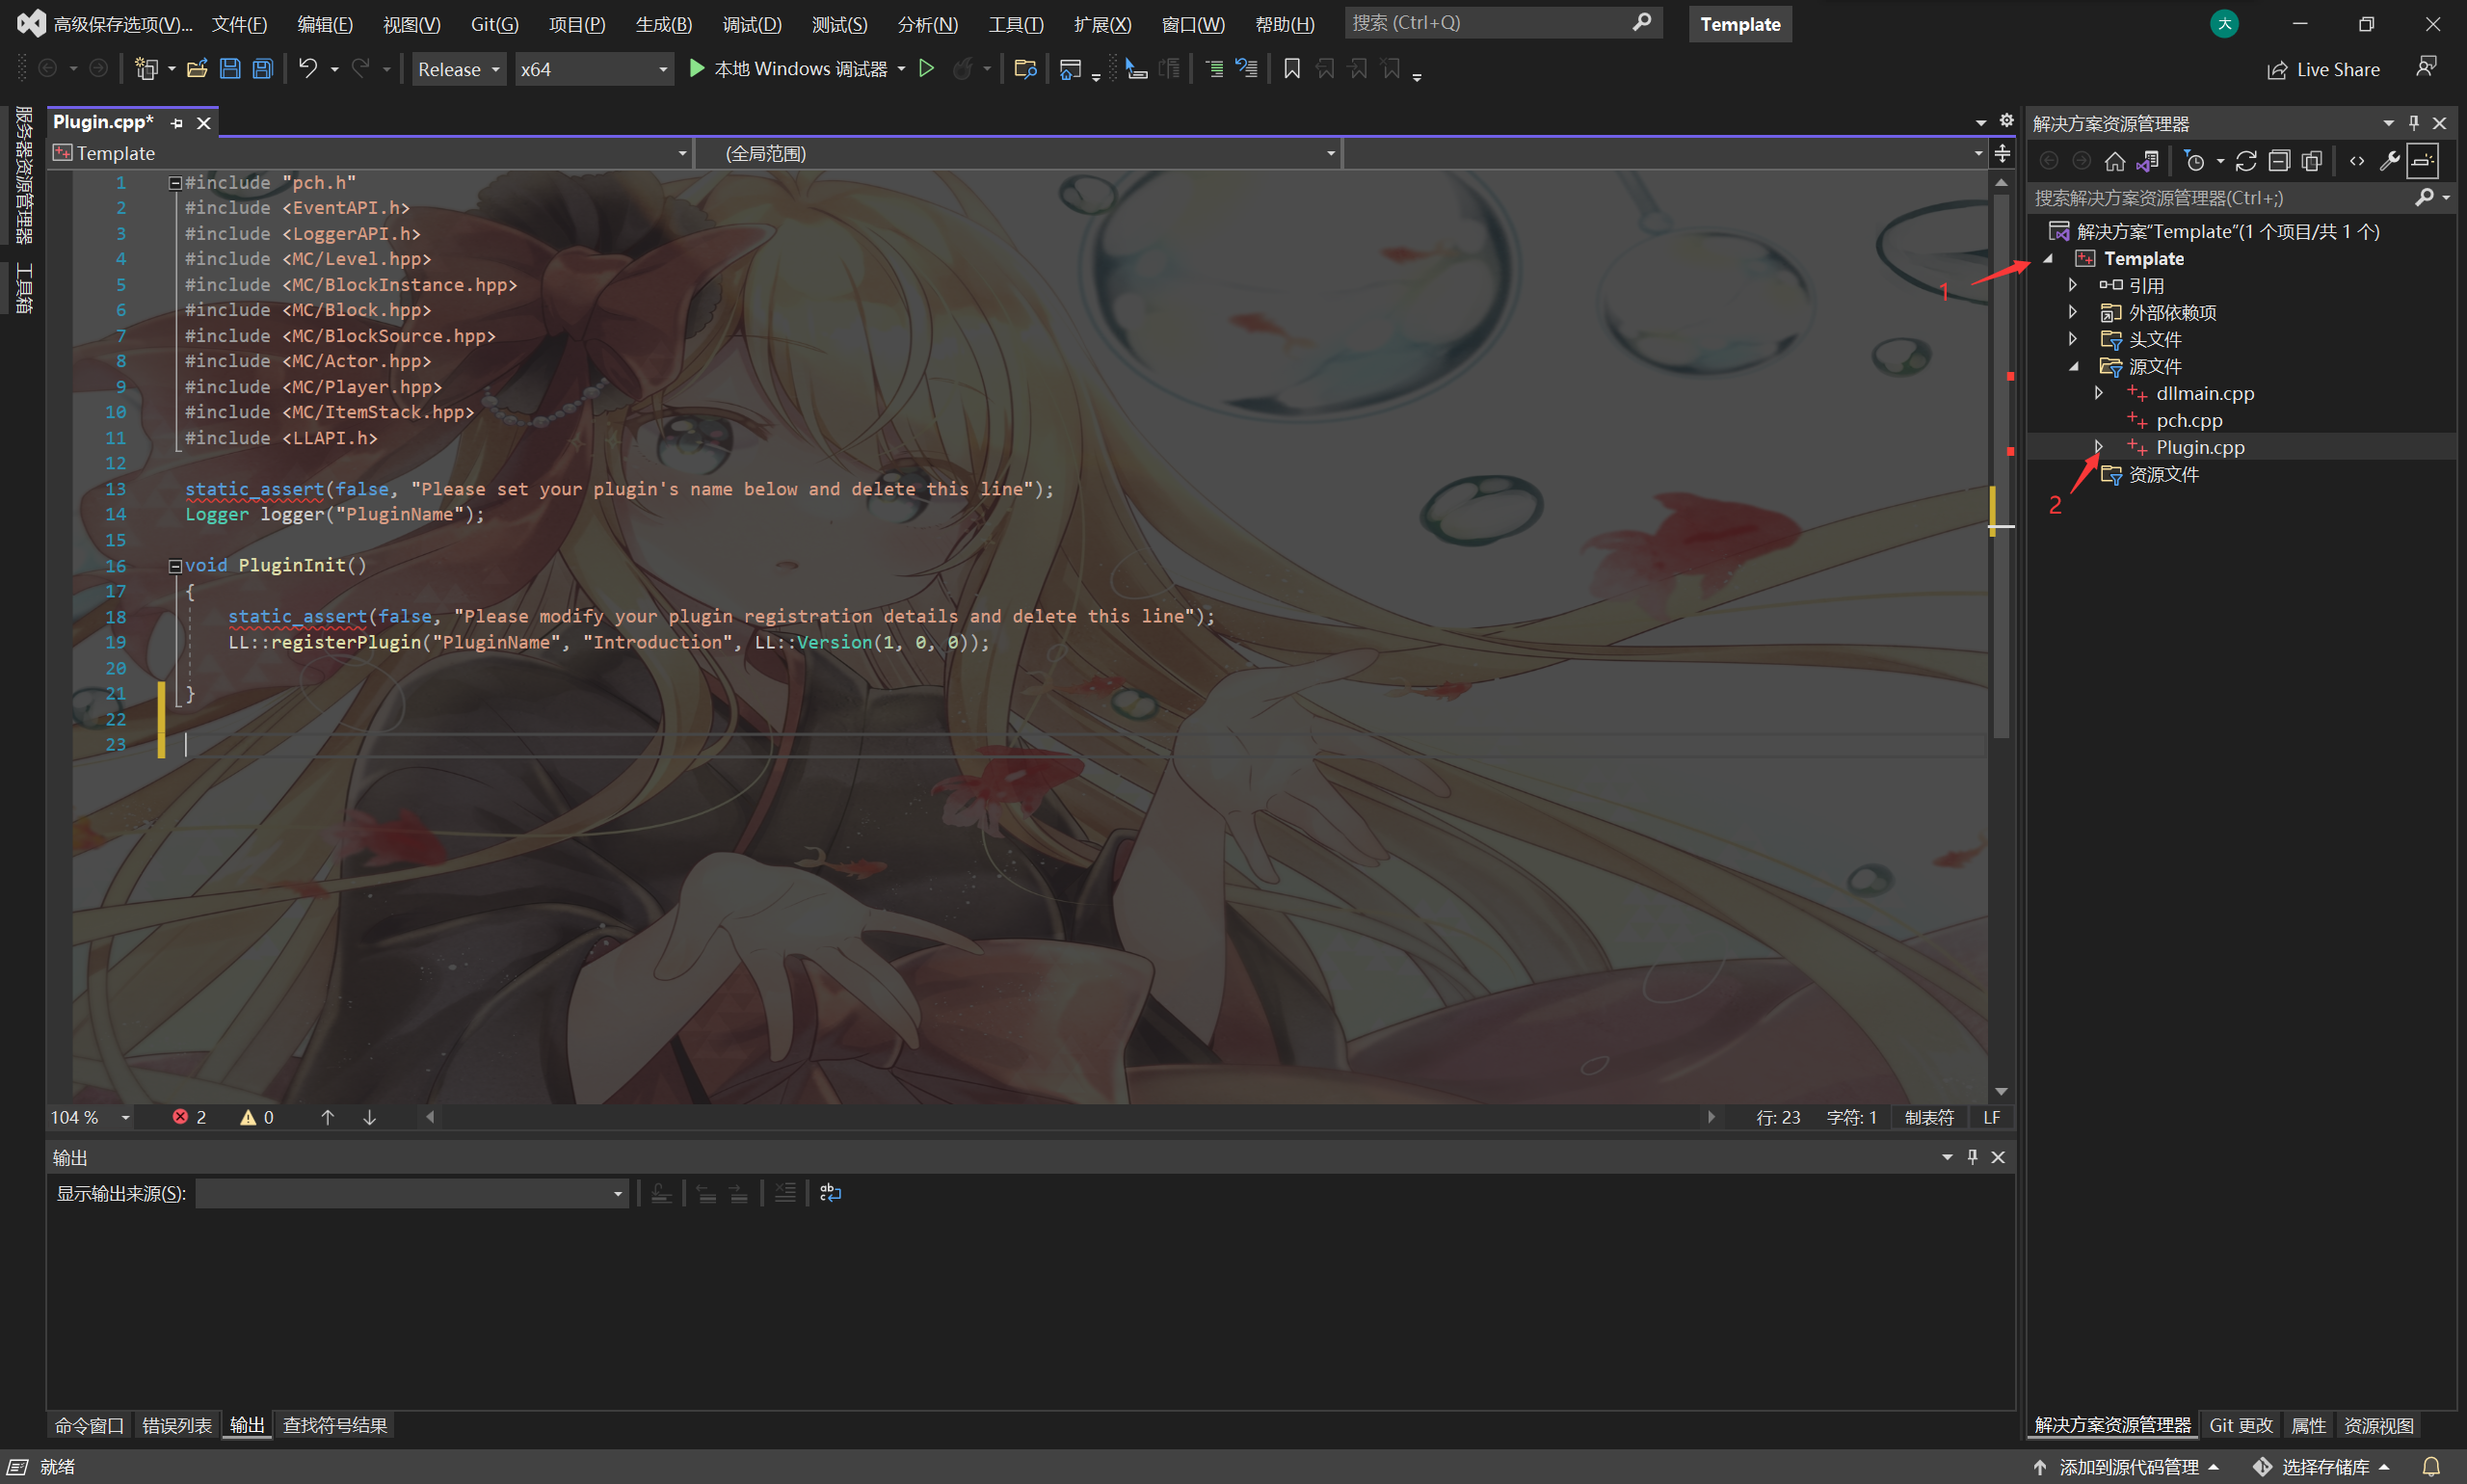Select Plugin.cpp in Solution Explorer
This screenshot has width=2467, height=1484.
point(2200,448)
